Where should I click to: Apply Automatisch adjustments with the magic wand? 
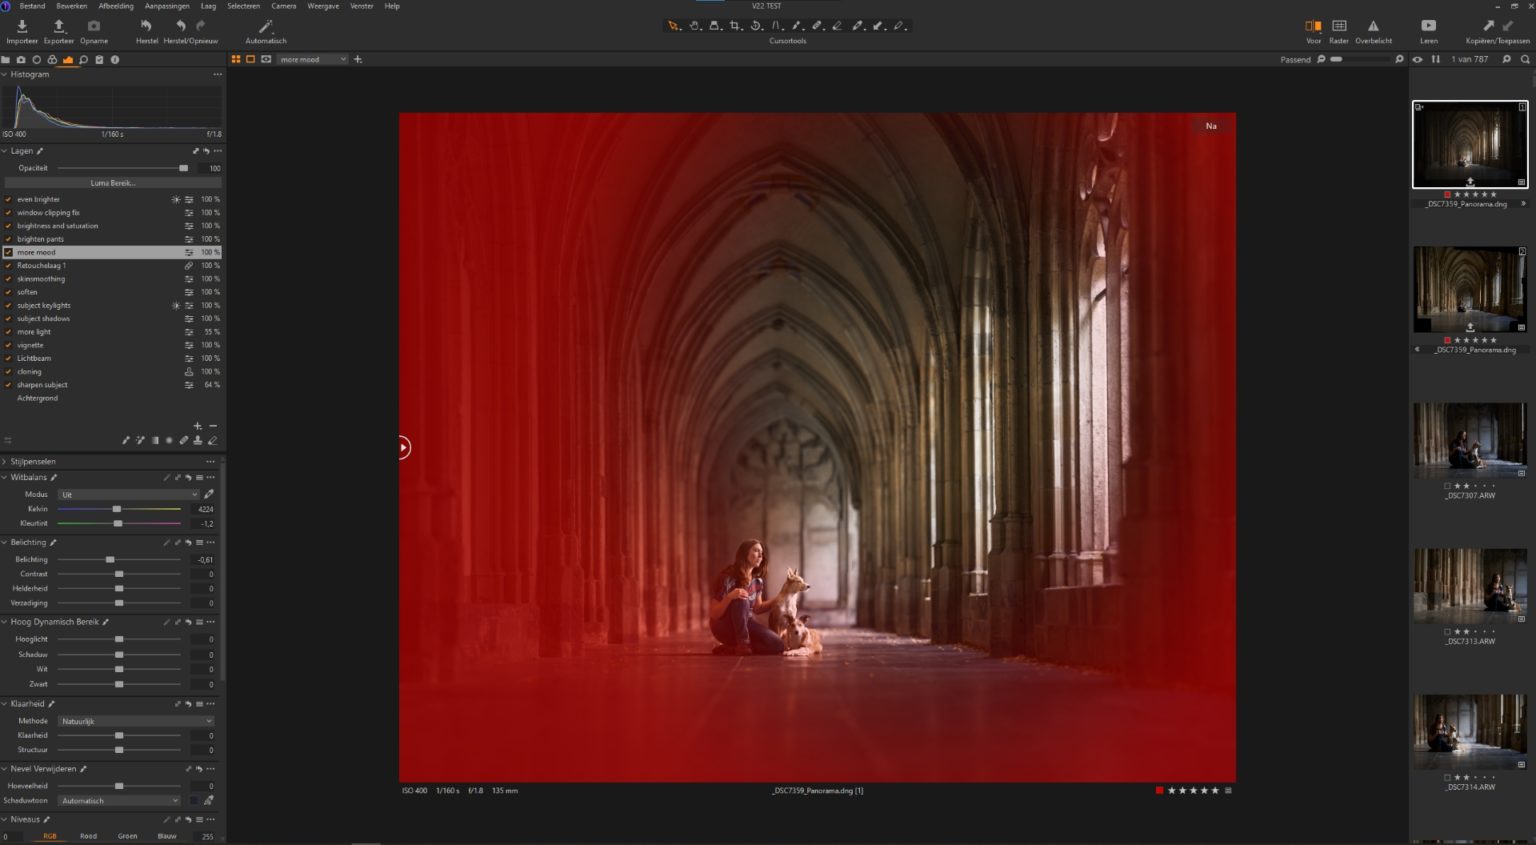(265, 27)
